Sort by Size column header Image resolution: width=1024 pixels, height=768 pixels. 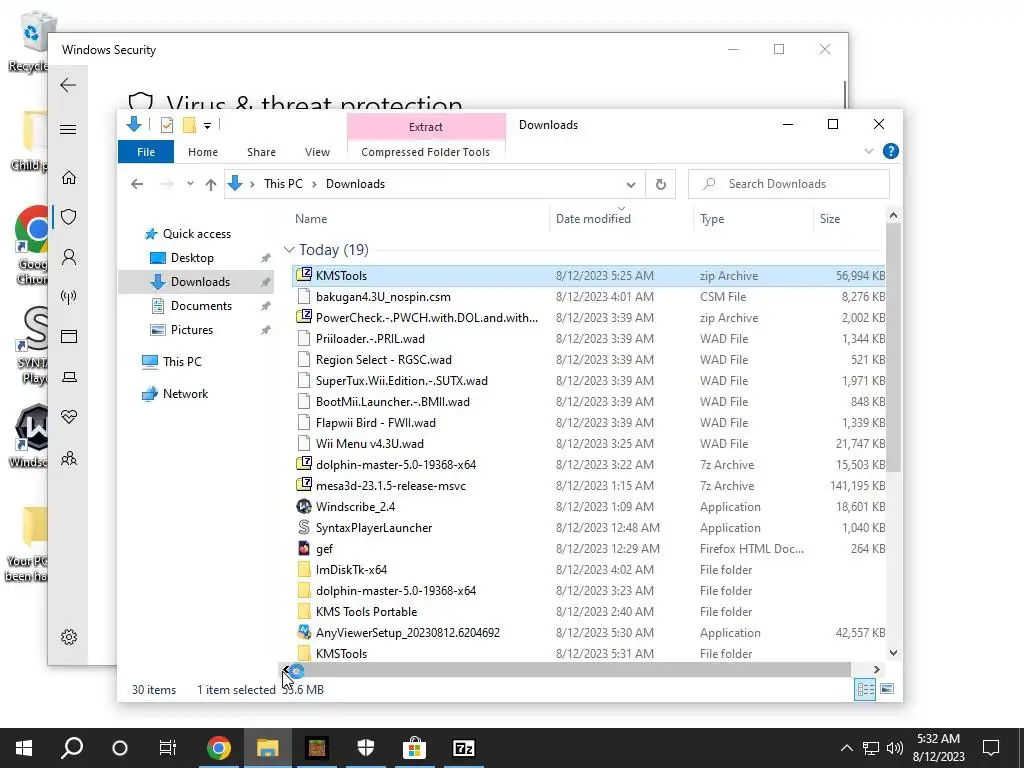[x=849, y=219]
